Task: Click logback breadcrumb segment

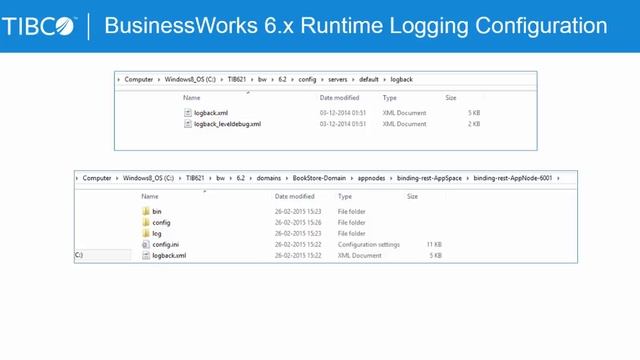Action: 402,79
